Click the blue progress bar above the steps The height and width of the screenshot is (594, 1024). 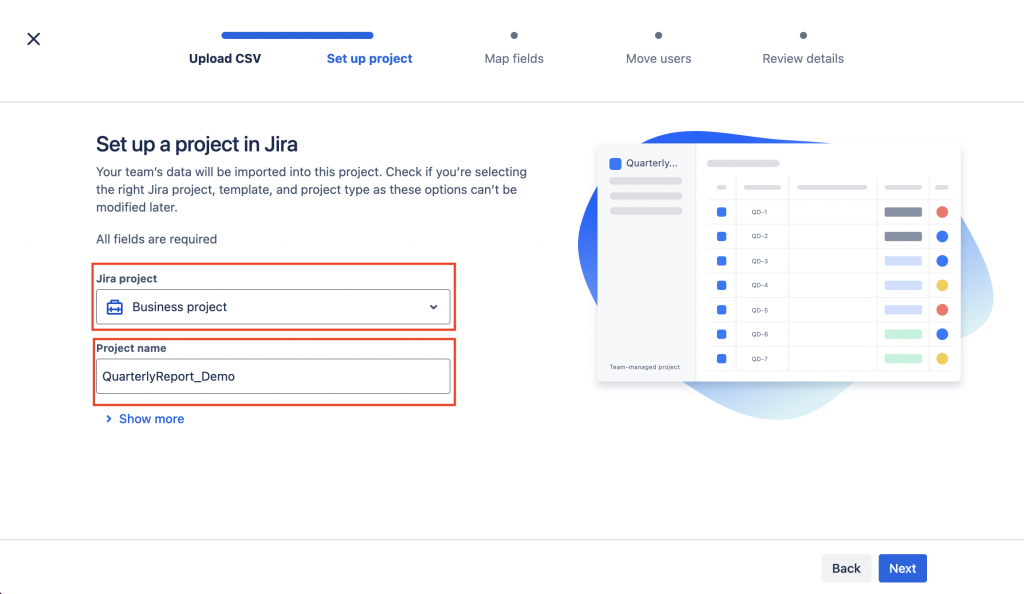[x=297, y=35]
